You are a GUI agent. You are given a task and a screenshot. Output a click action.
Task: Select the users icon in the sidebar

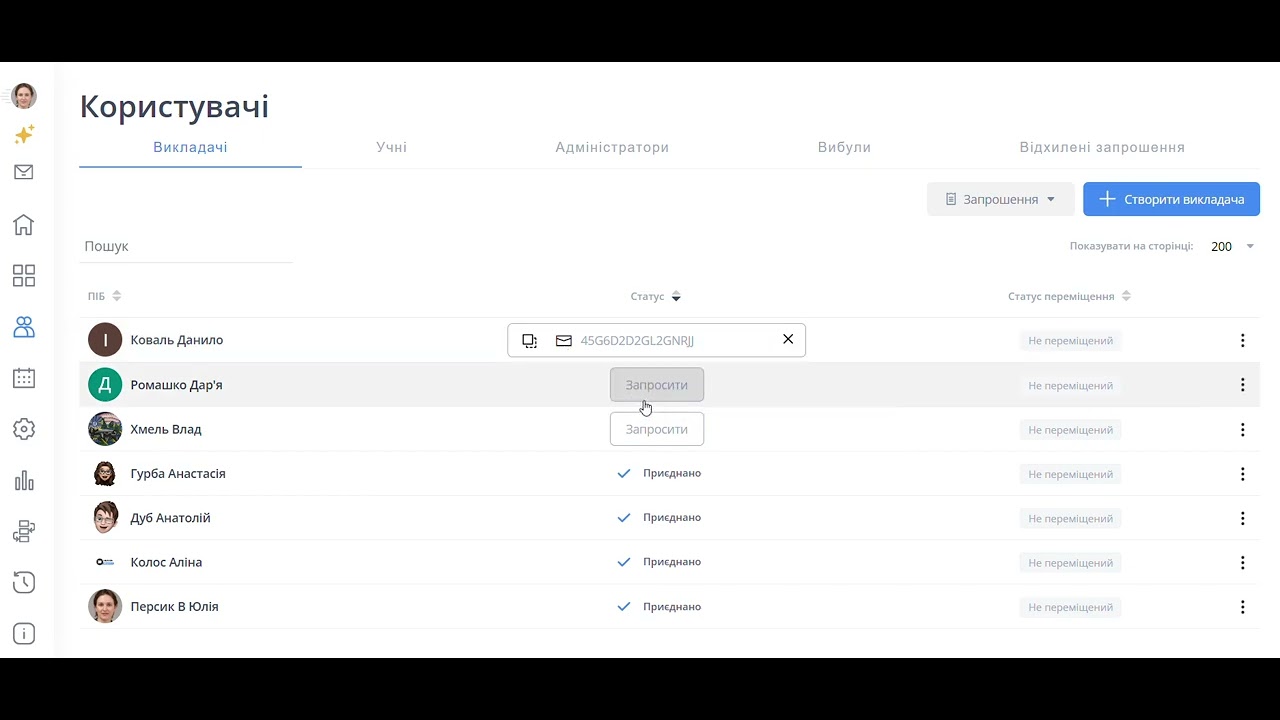click(x=24, y=327)
